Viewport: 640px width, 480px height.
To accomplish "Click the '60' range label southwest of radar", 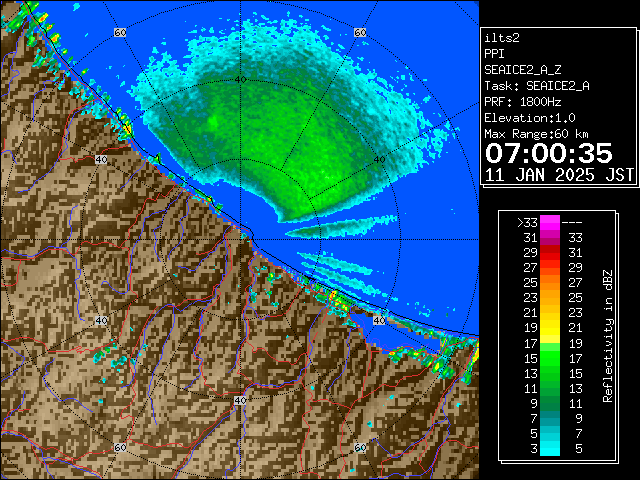I will click(120, 448).
